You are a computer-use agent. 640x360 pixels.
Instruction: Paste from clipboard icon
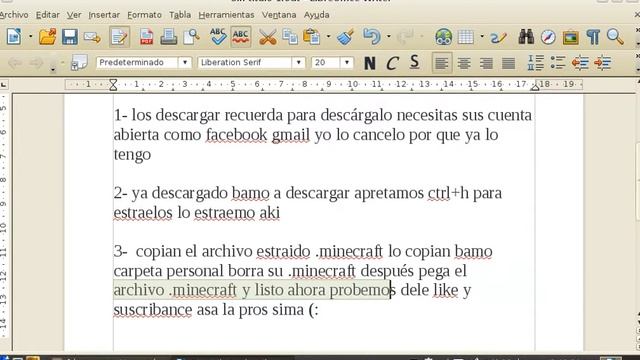tap(312, 37)
